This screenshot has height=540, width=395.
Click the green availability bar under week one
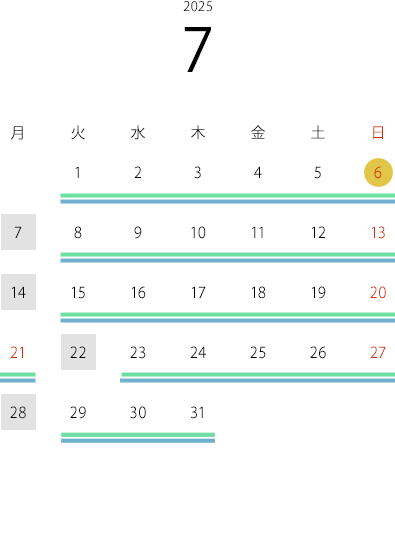228,196
